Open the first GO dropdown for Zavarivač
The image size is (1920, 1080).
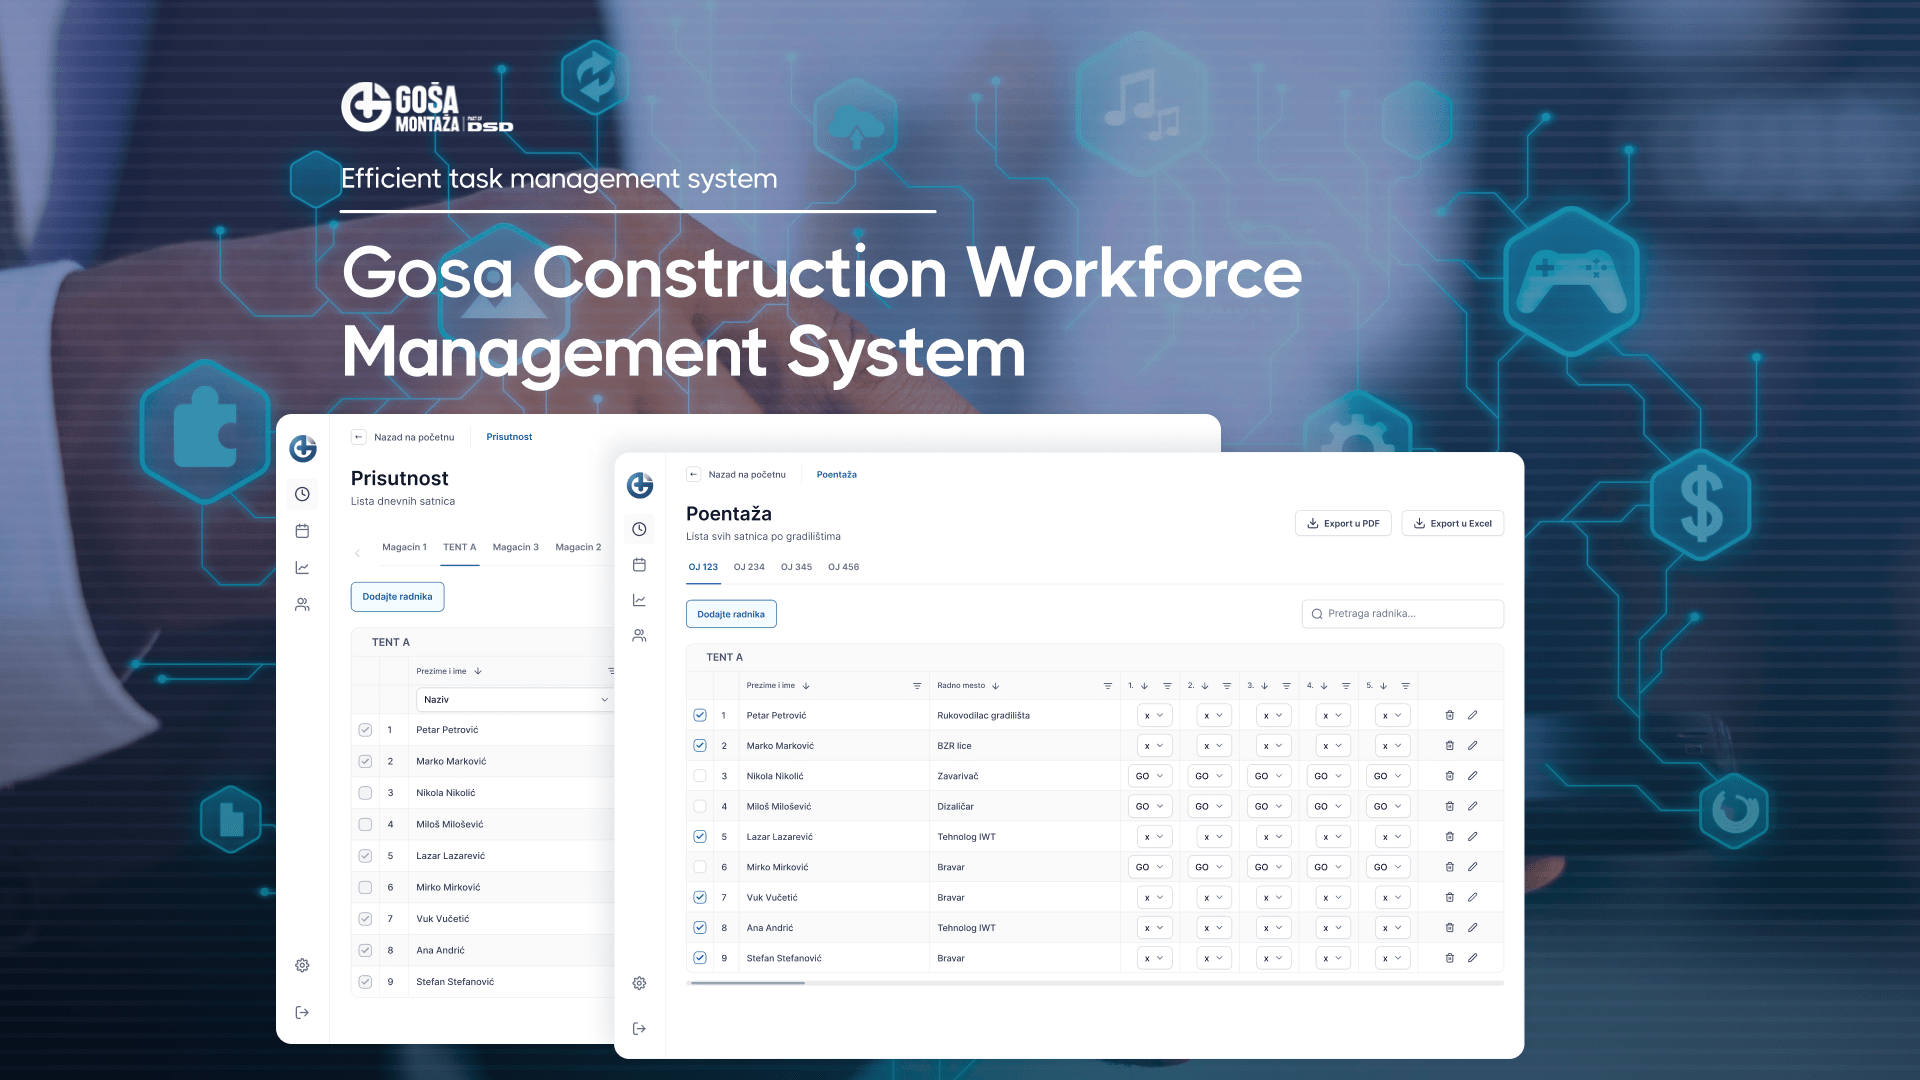pos(1150,775)
